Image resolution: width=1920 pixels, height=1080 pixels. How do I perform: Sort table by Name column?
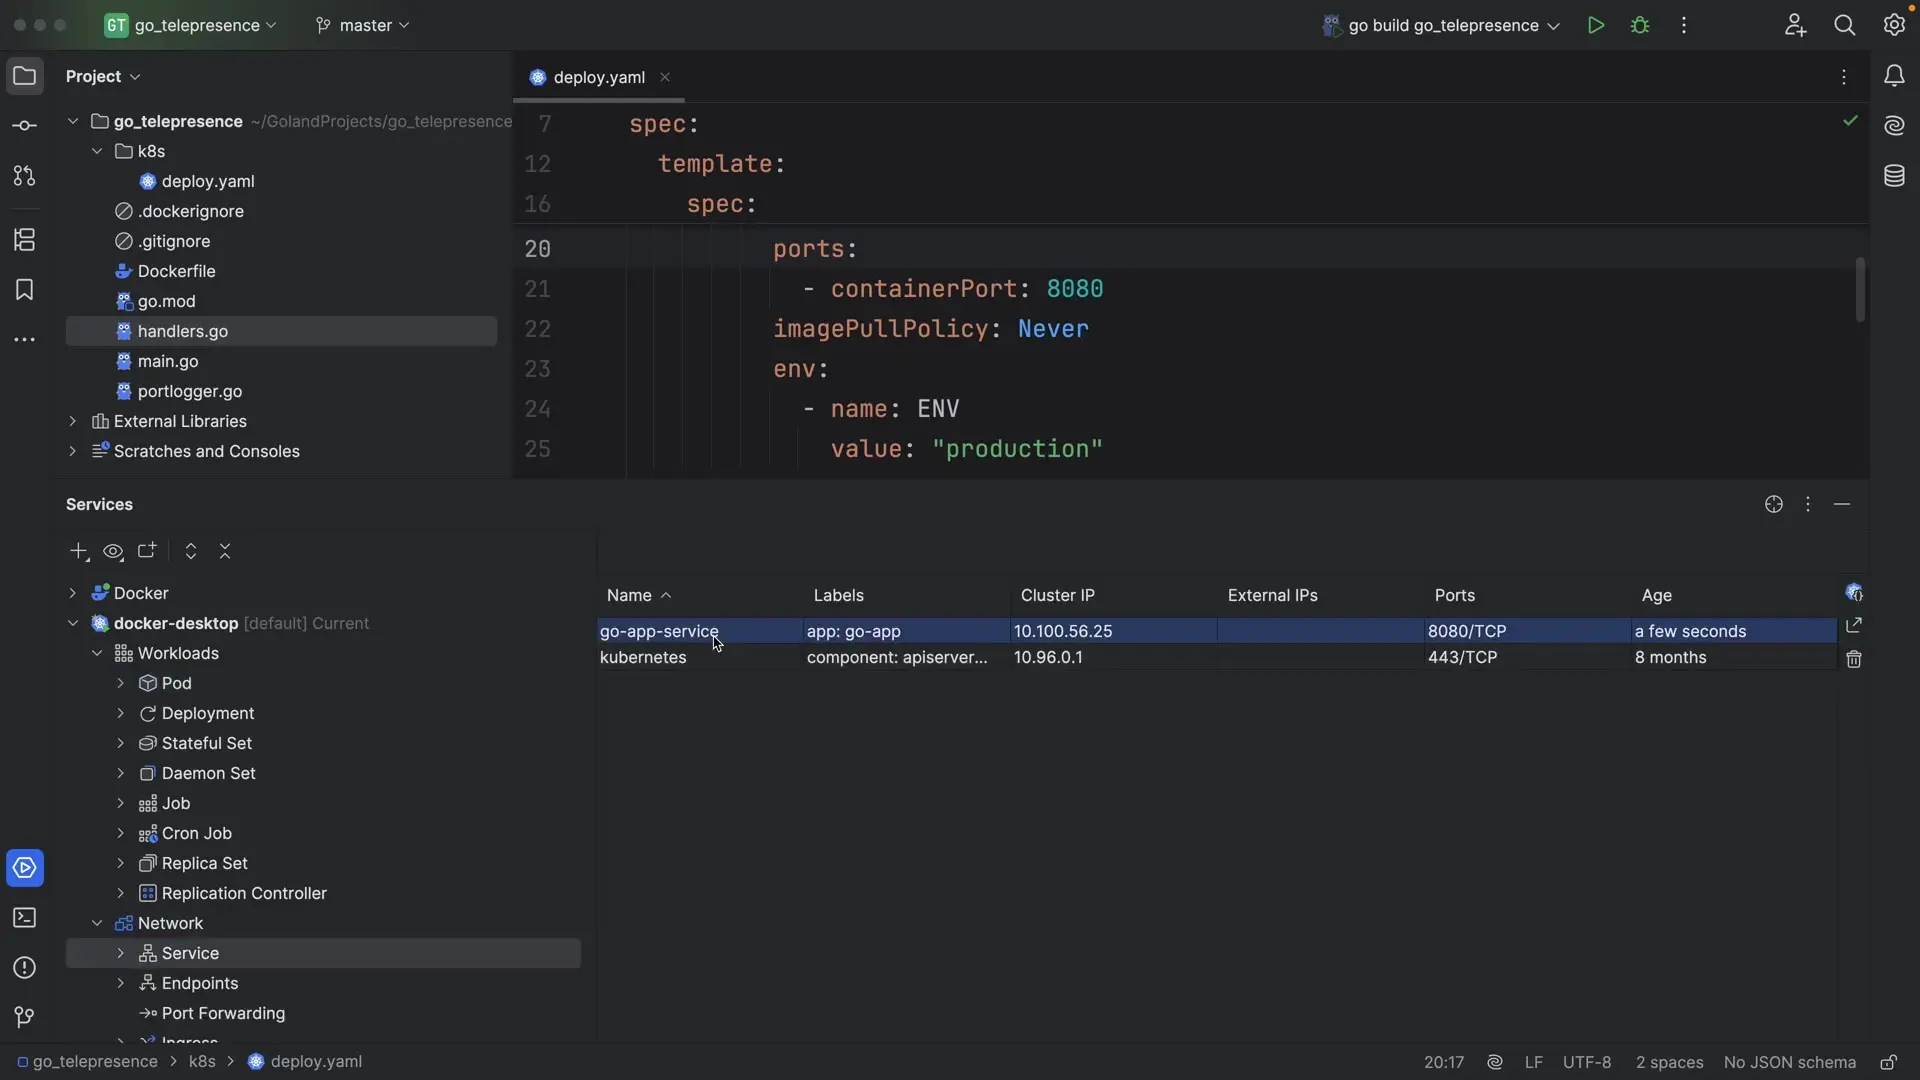pyautogui.click(x=700, y=595)
